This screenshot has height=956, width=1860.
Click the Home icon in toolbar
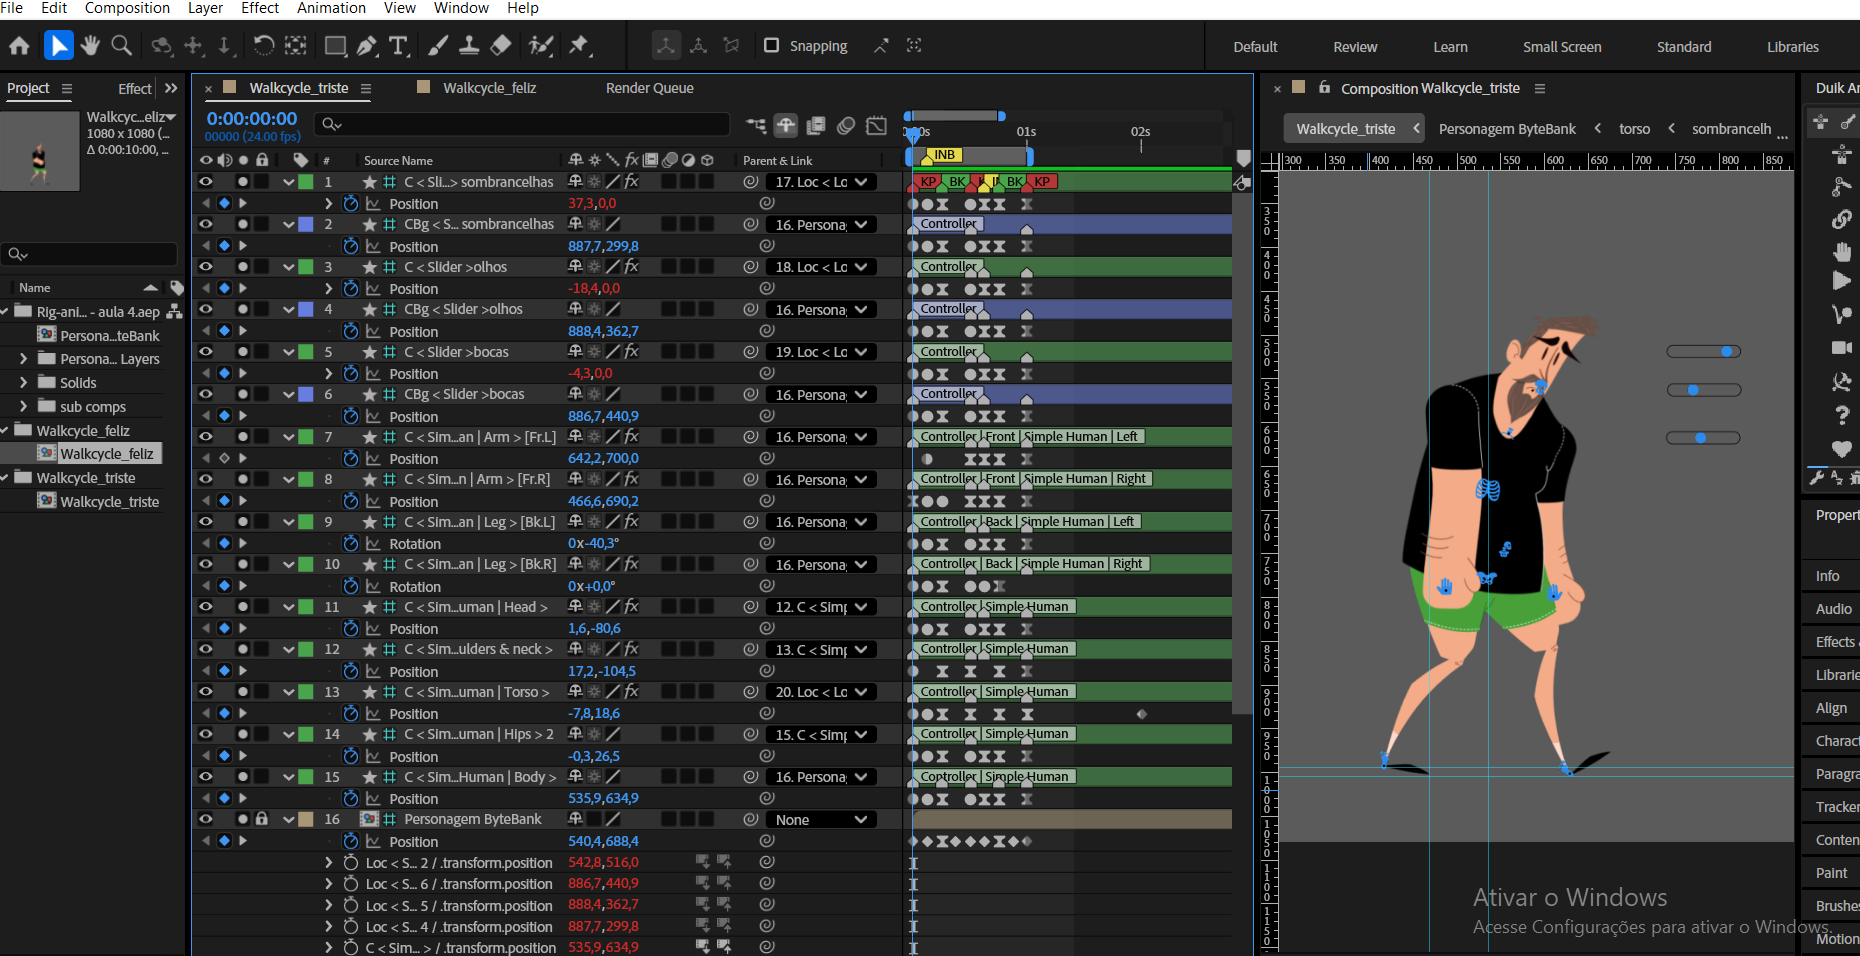coord(19,46)
